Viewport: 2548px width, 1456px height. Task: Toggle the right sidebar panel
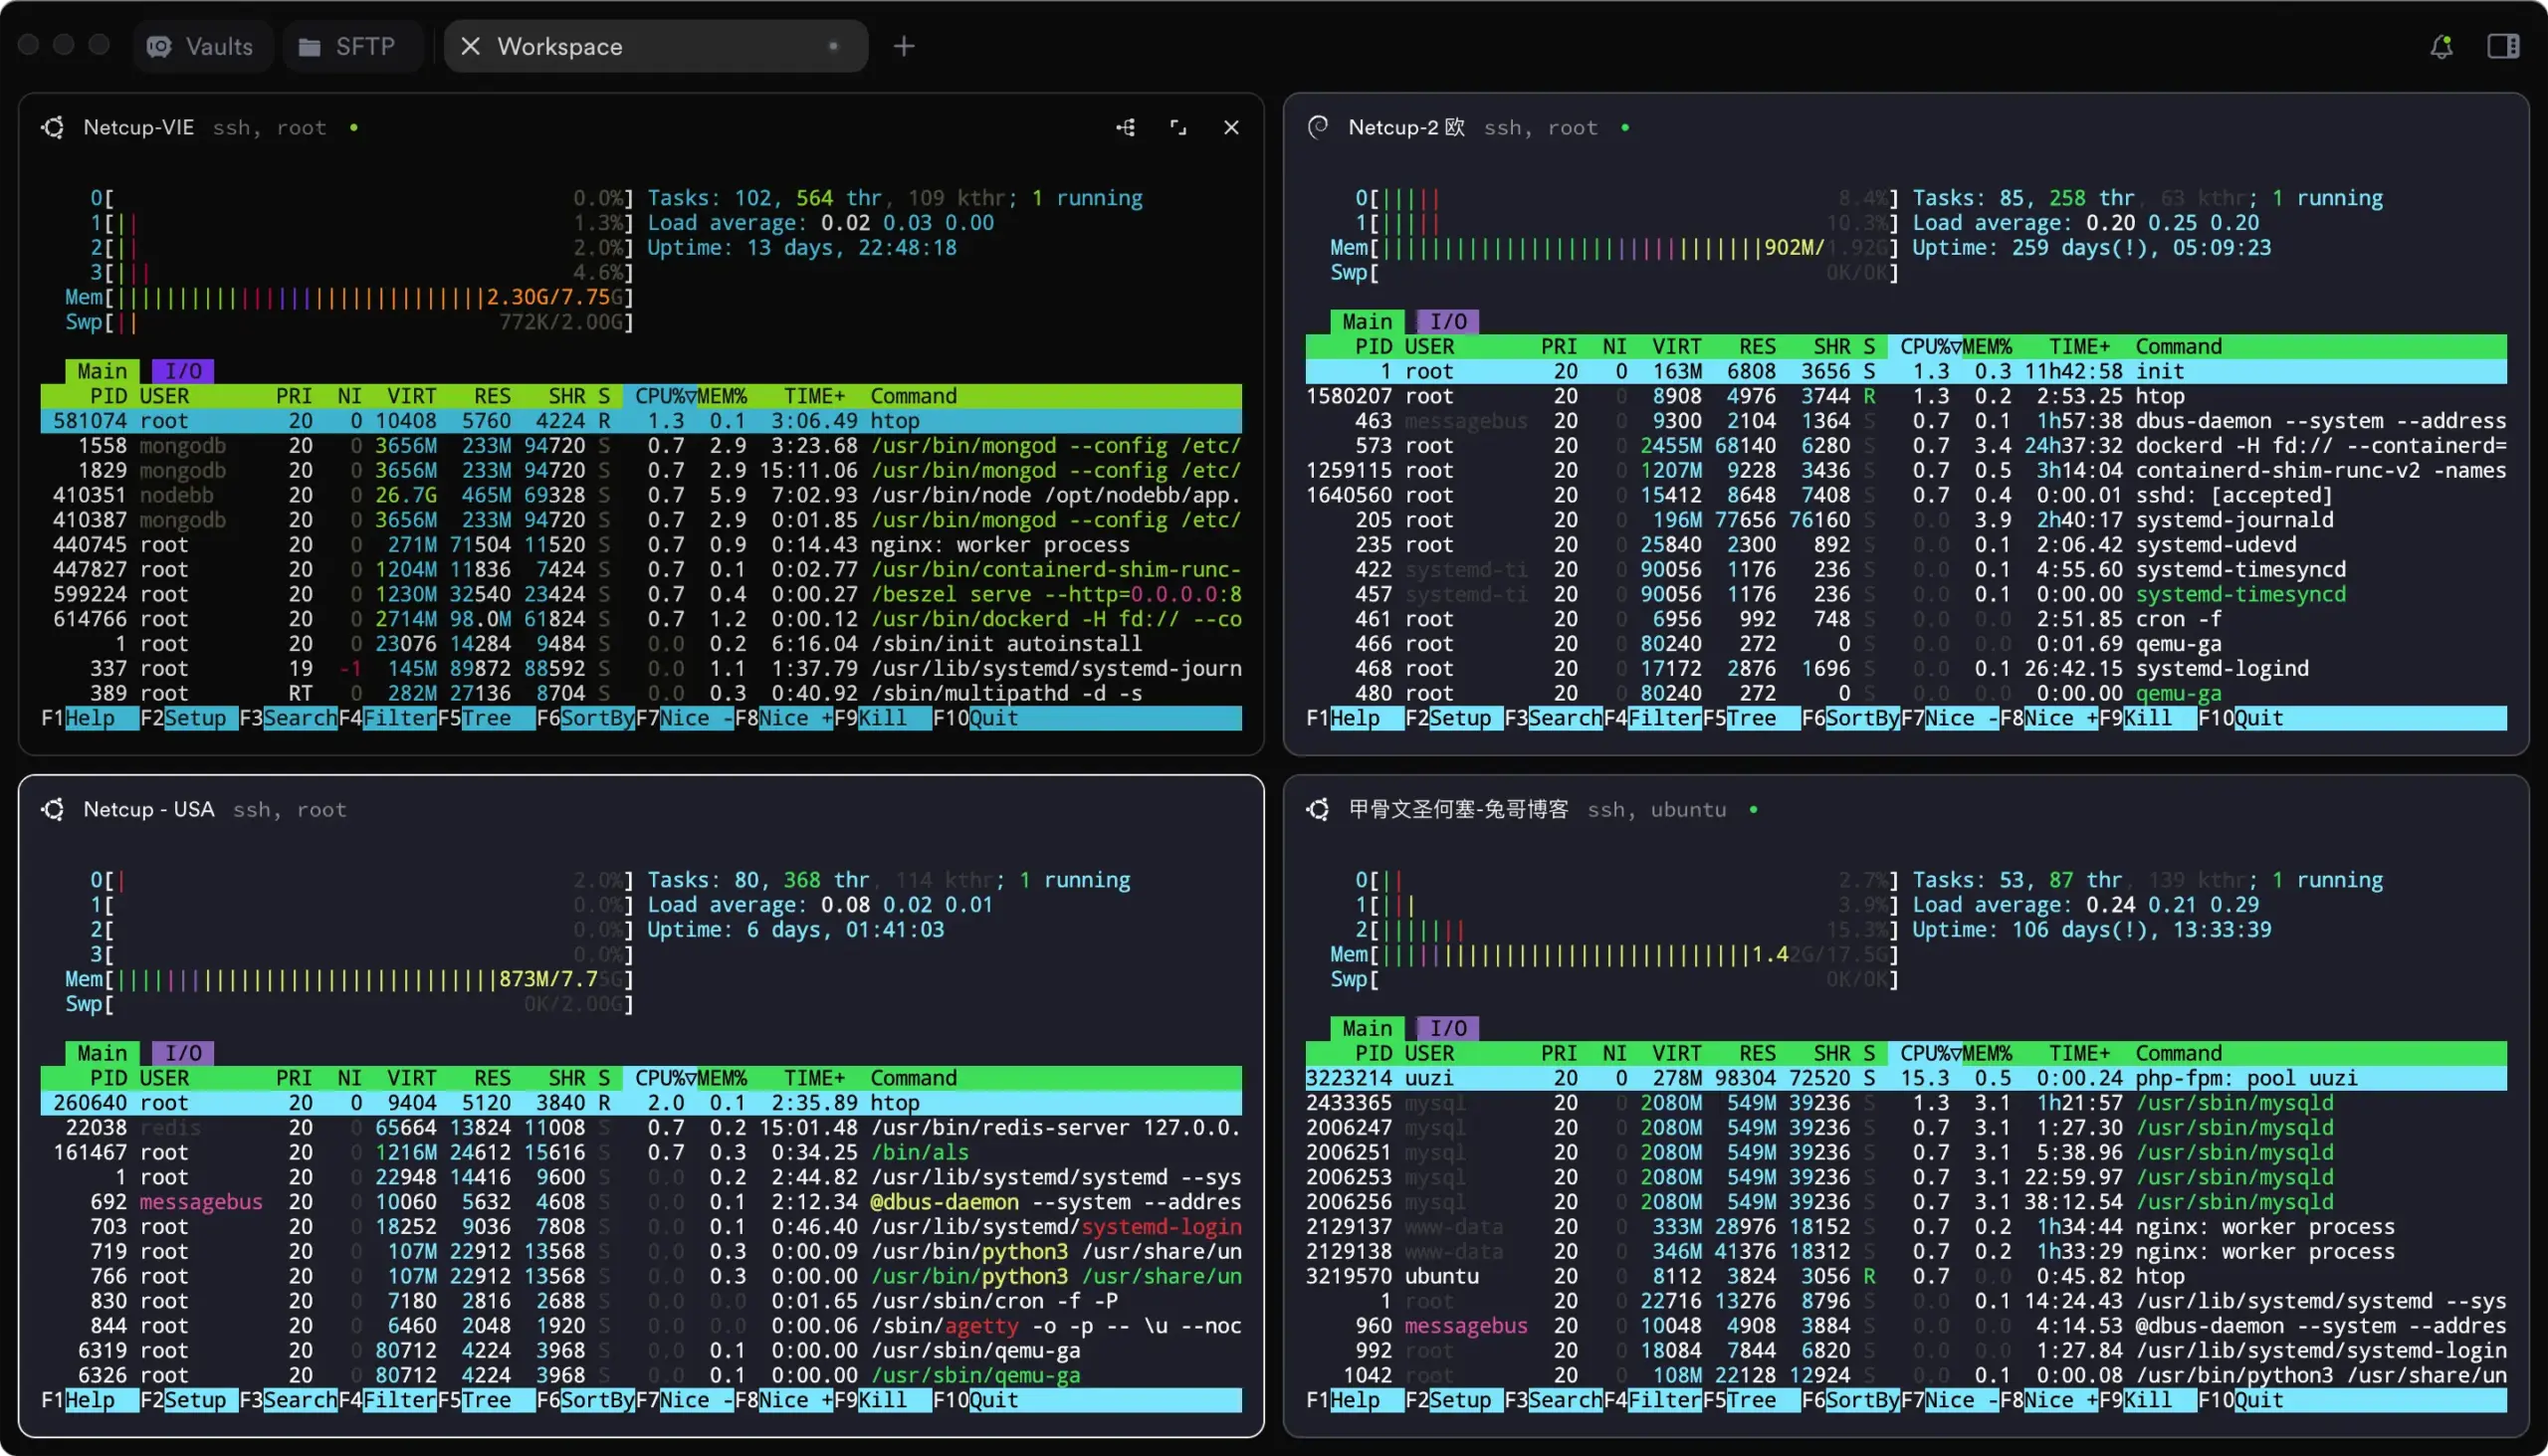click(2503, 47)
